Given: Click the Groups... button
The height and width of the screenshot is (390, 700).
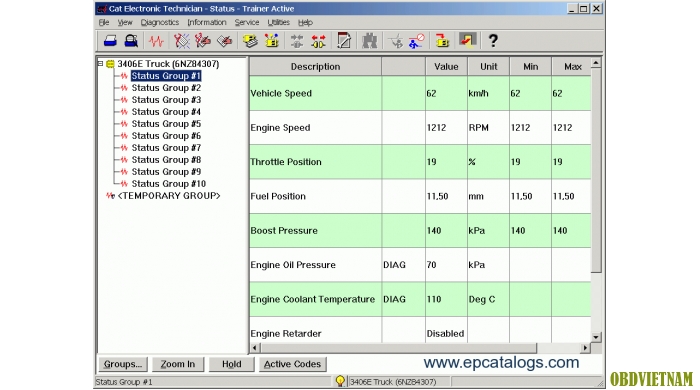Looking at the screenshot, I should click(123, 364).
